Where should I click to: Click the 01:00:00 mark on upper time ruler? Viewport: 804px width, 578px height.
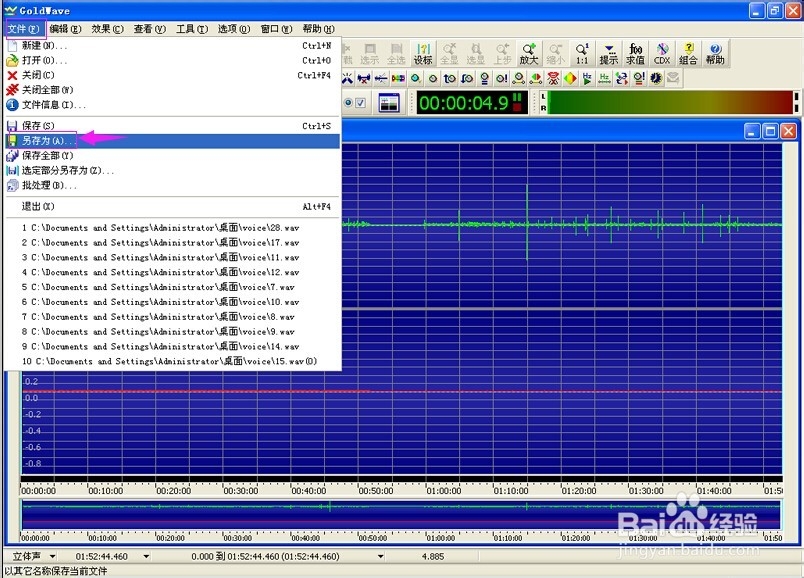tap(444, 491)
